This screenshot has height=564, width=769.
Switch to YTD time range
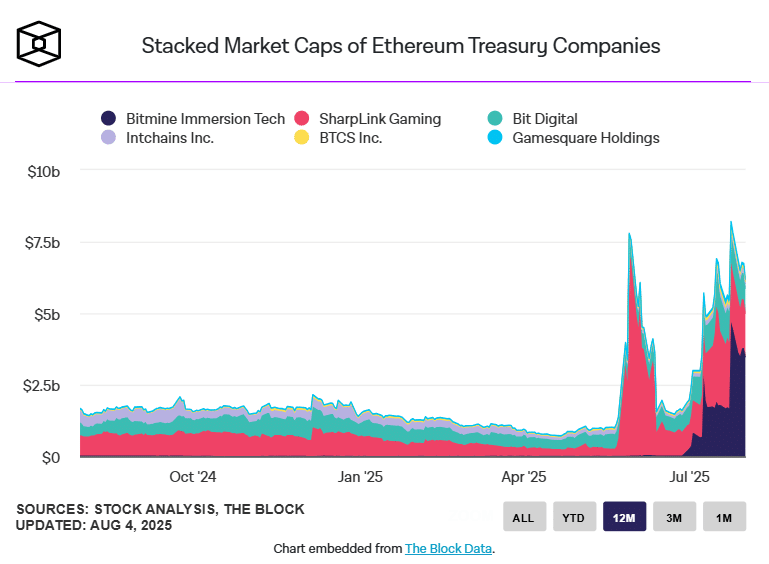(x=574, y=517)
